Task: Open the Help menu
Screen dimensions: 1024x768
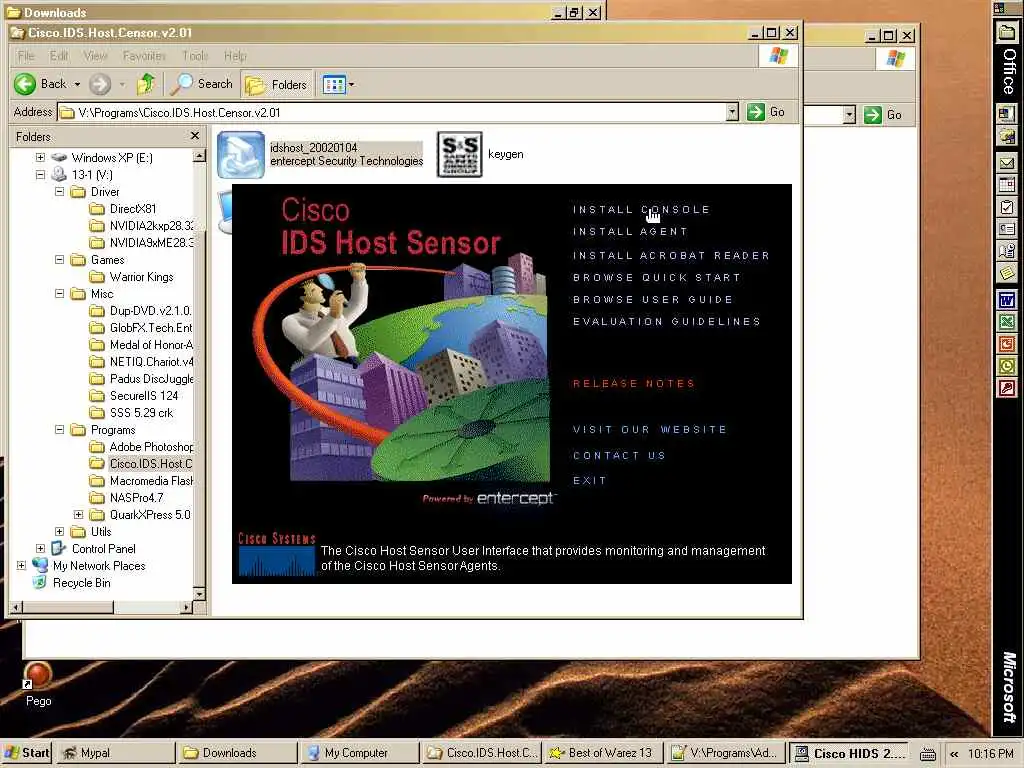Action: click(235, 56)
